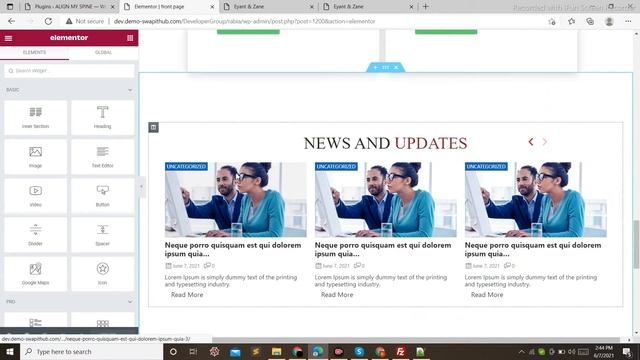Open first post title Neque porro
Screen dimensions: 640x360
[x=233, y=249]
